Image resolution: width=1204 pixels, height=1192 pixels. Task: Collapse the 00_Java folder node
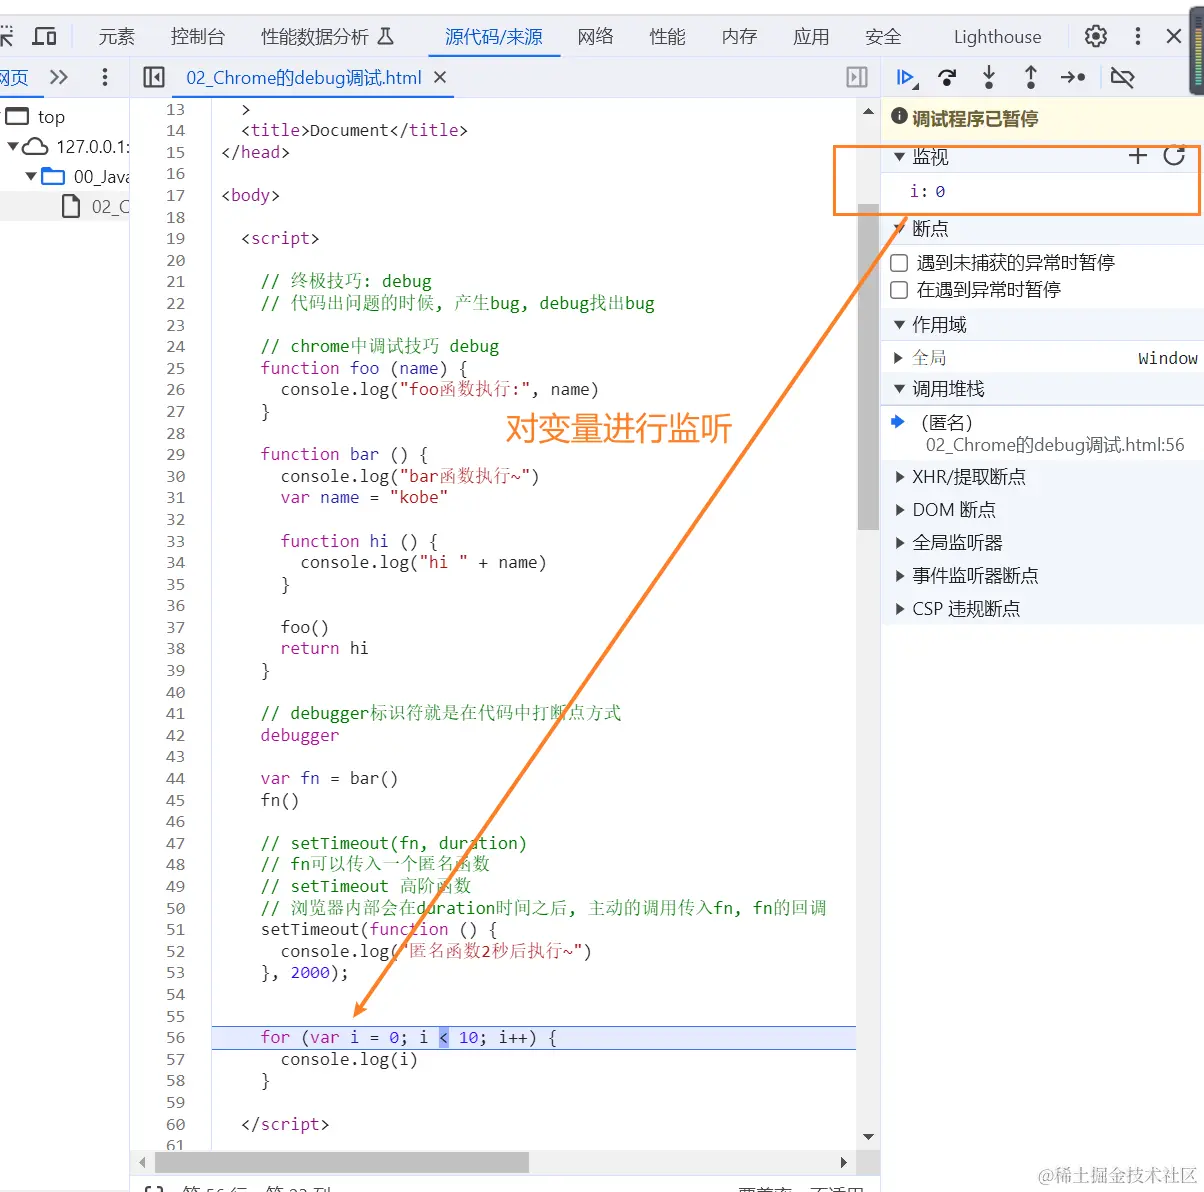tap(31, 176)
